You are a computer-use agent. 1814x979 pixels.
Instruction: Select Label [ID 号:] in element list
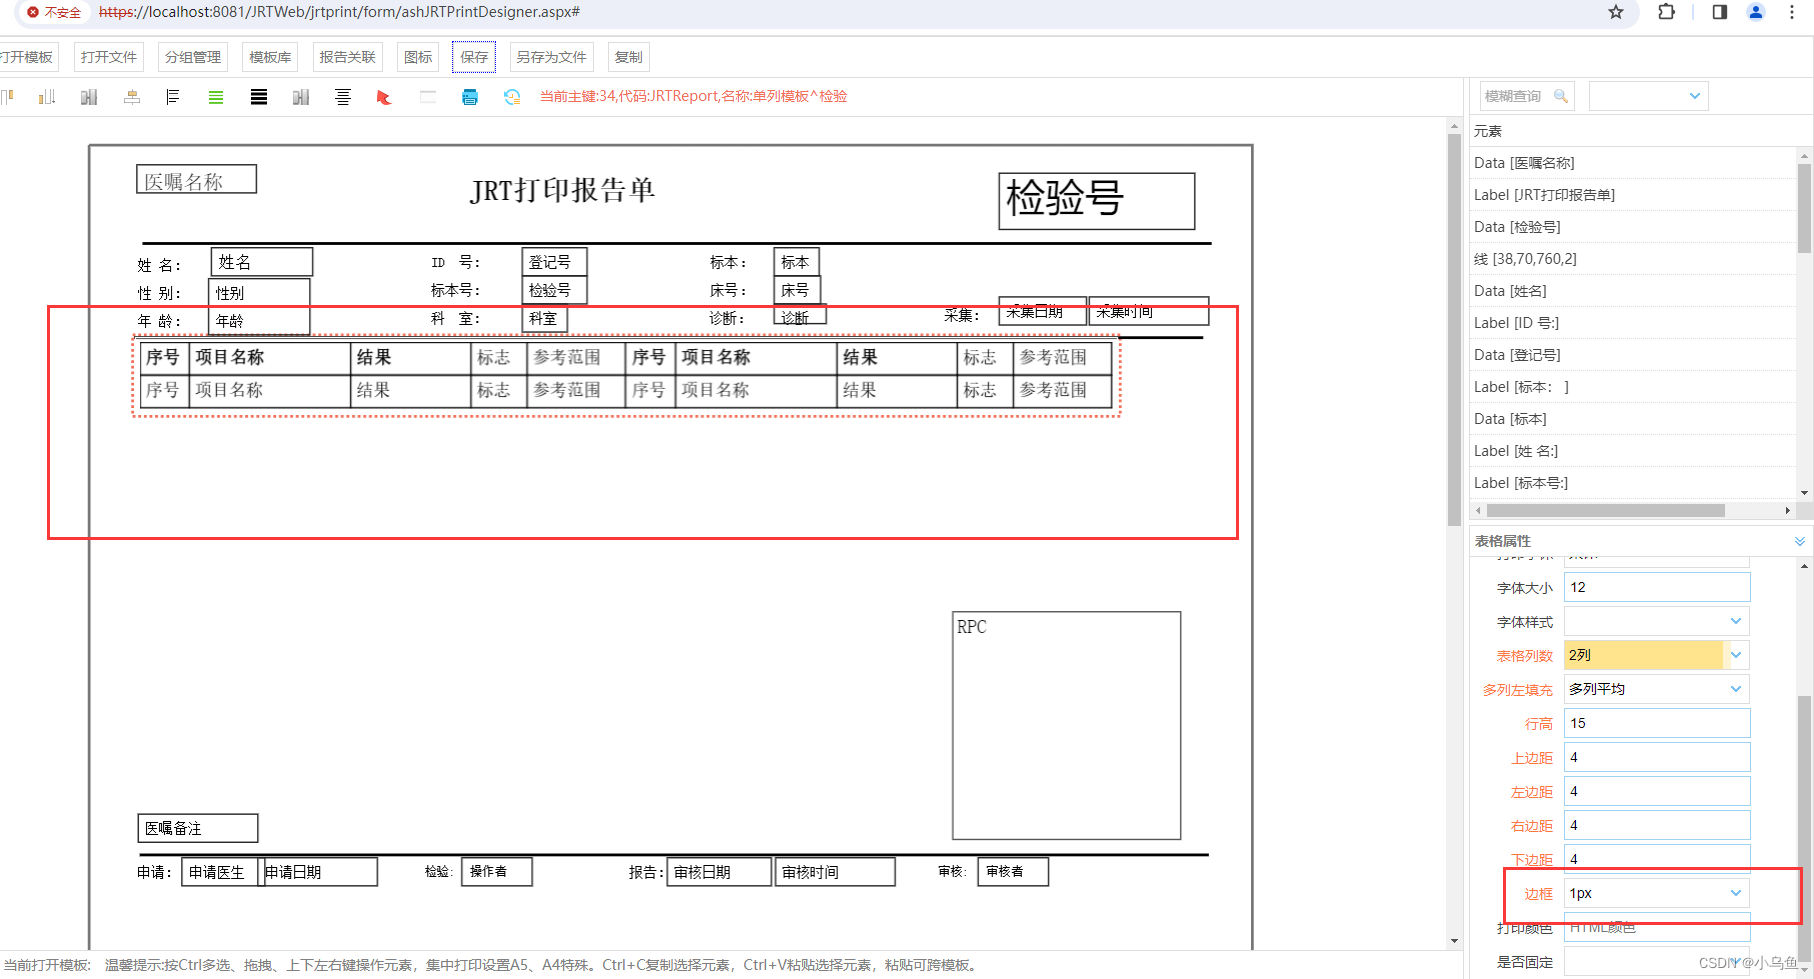1634,323
